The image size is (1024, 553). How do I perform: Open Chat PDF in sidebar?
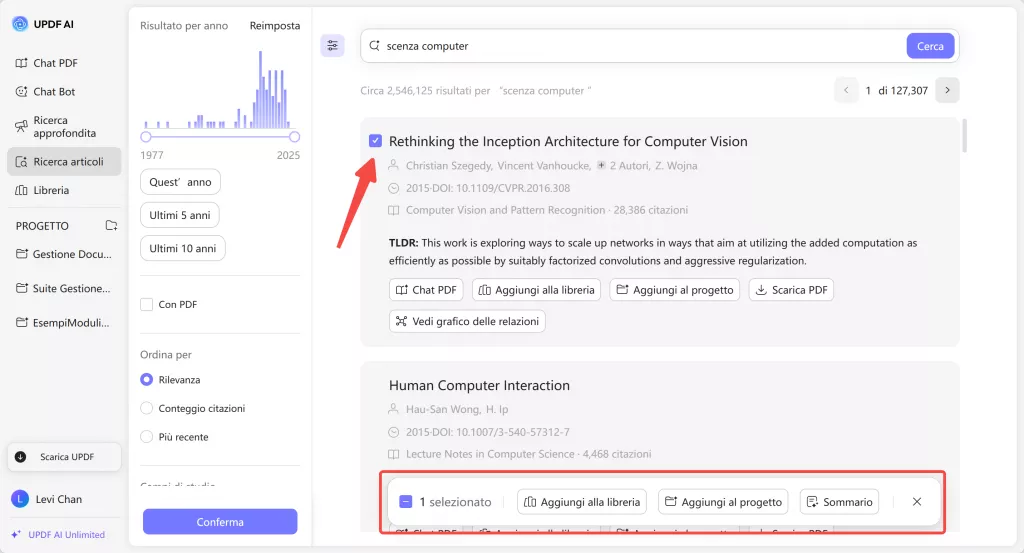point(46,63)
